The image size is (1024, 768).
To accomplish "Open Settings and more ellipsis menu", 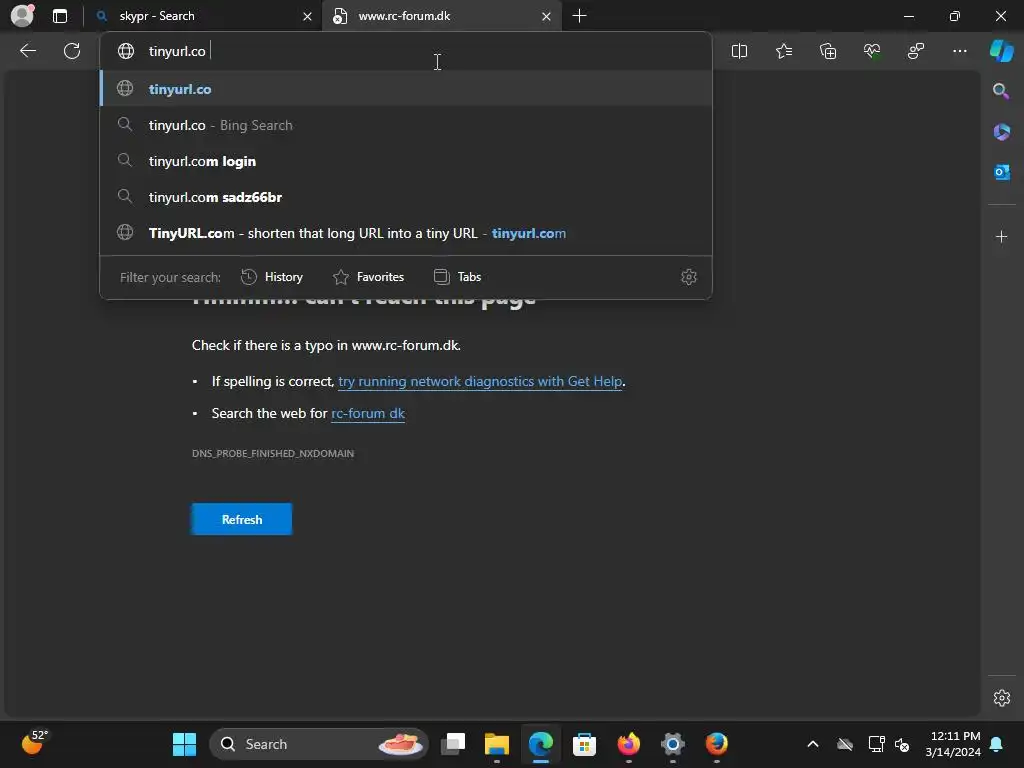I will pos(959,51).
